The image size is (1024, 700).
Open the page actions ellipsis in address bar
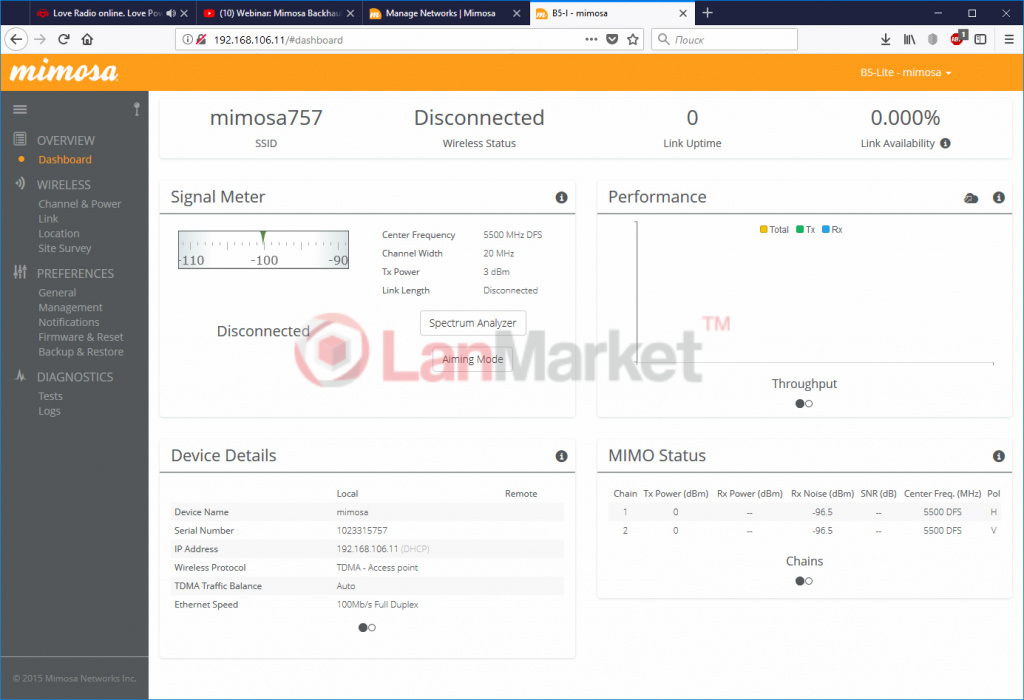[591, 40]
